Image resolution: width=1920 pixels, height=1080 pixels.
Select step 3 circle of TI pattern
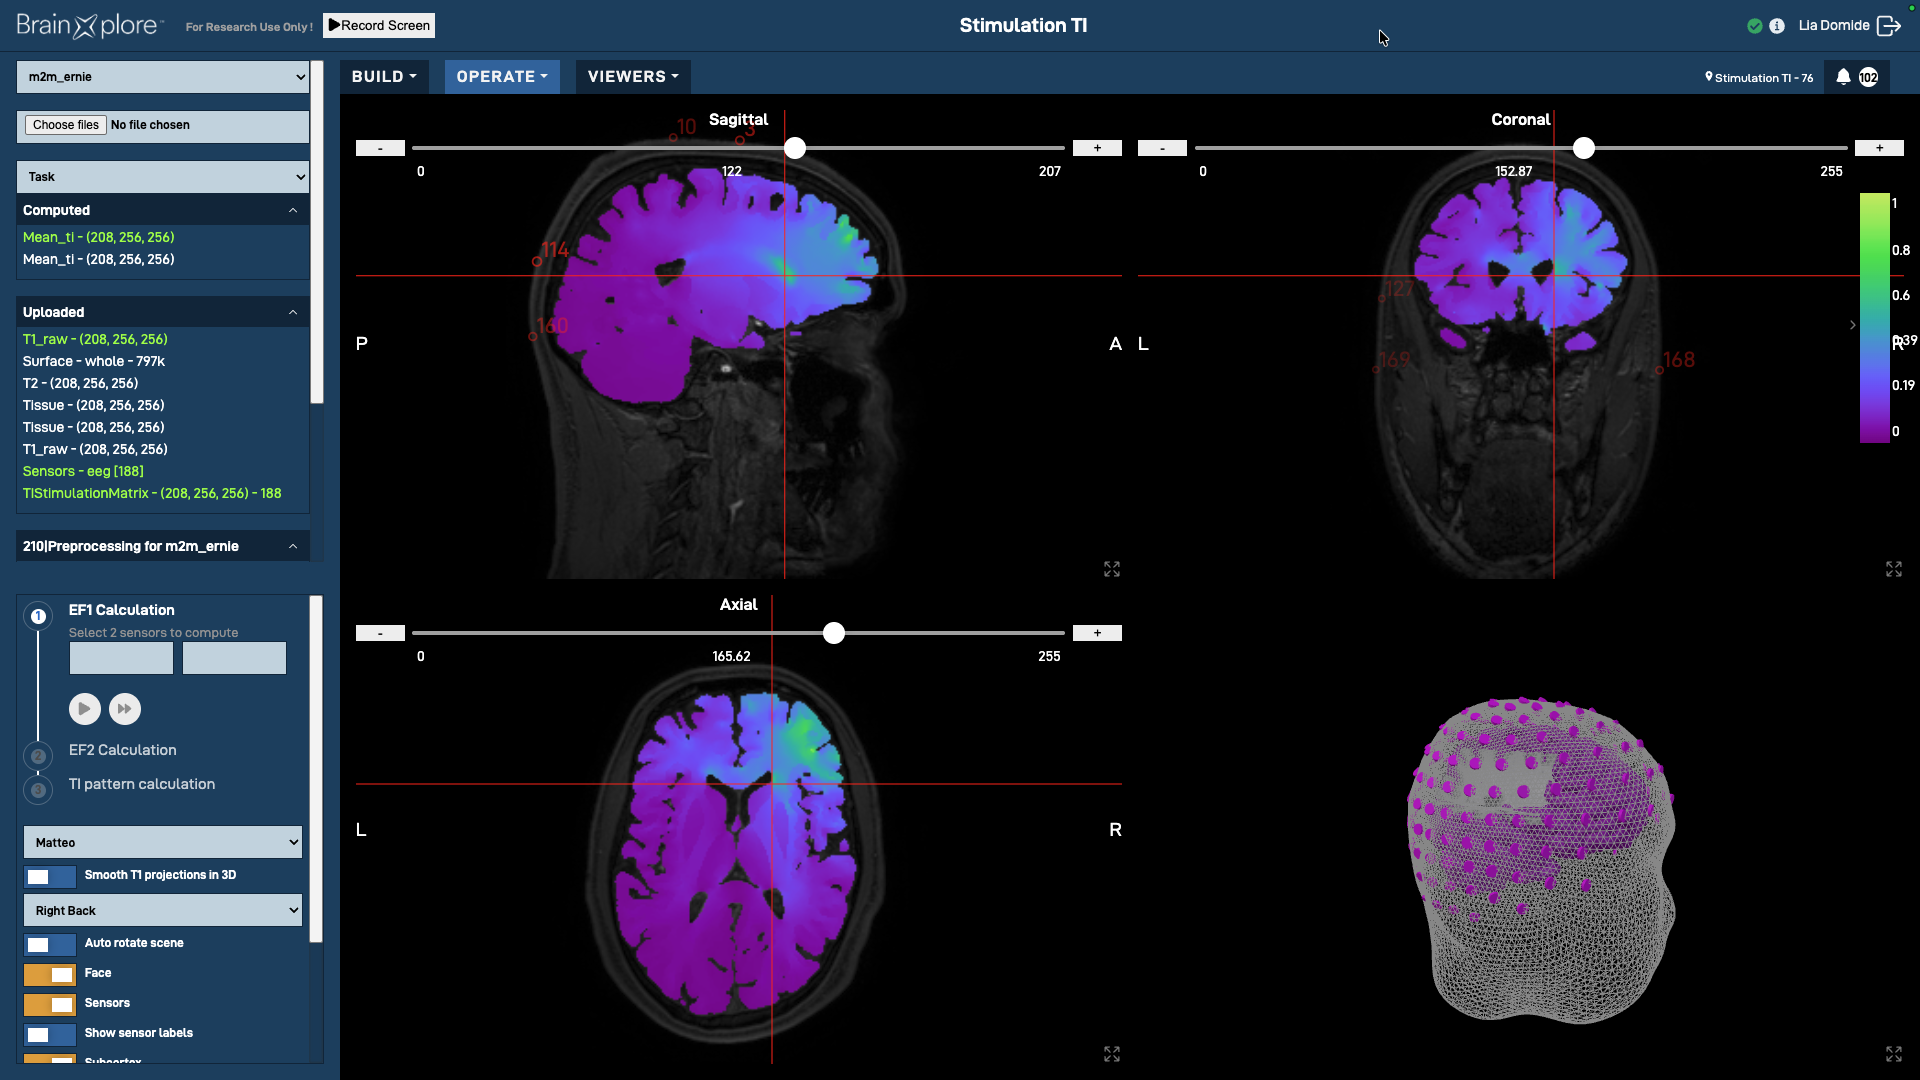[x=38, y=790]
